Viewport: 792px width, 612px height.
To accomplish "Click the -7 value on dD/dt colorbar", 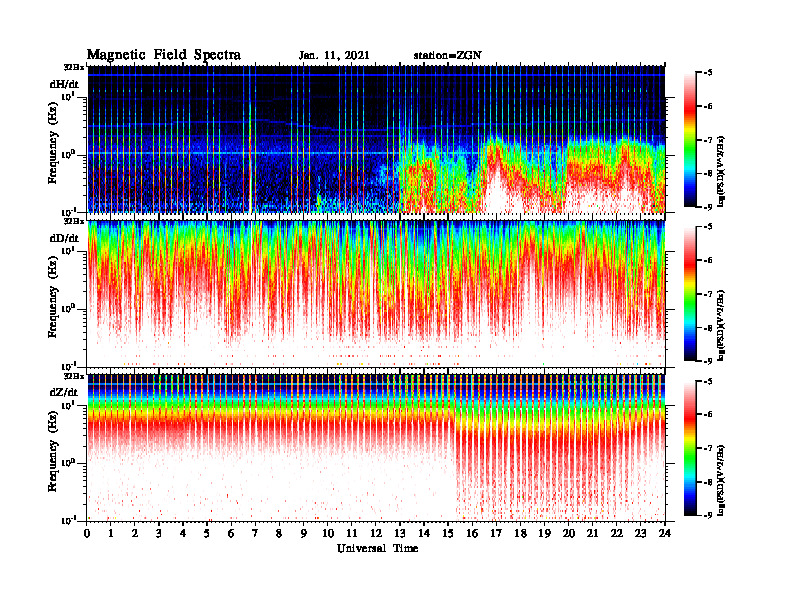I will pyautogui.click(x=708, y=294).
